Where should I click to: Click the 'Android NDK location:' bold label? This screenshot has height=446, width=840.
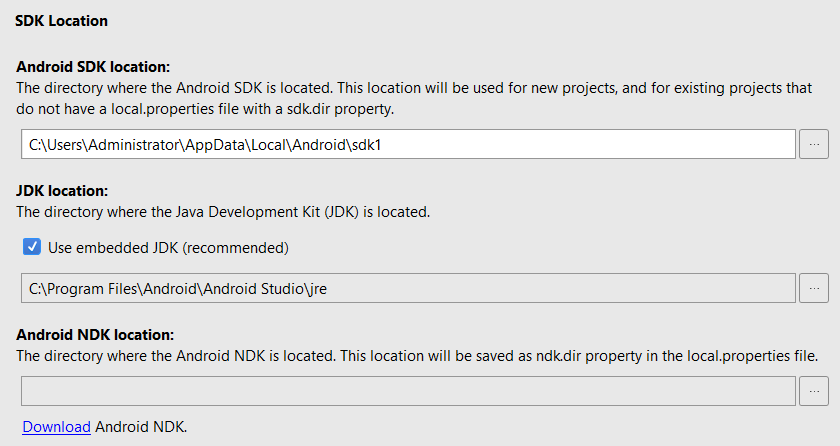95,334
